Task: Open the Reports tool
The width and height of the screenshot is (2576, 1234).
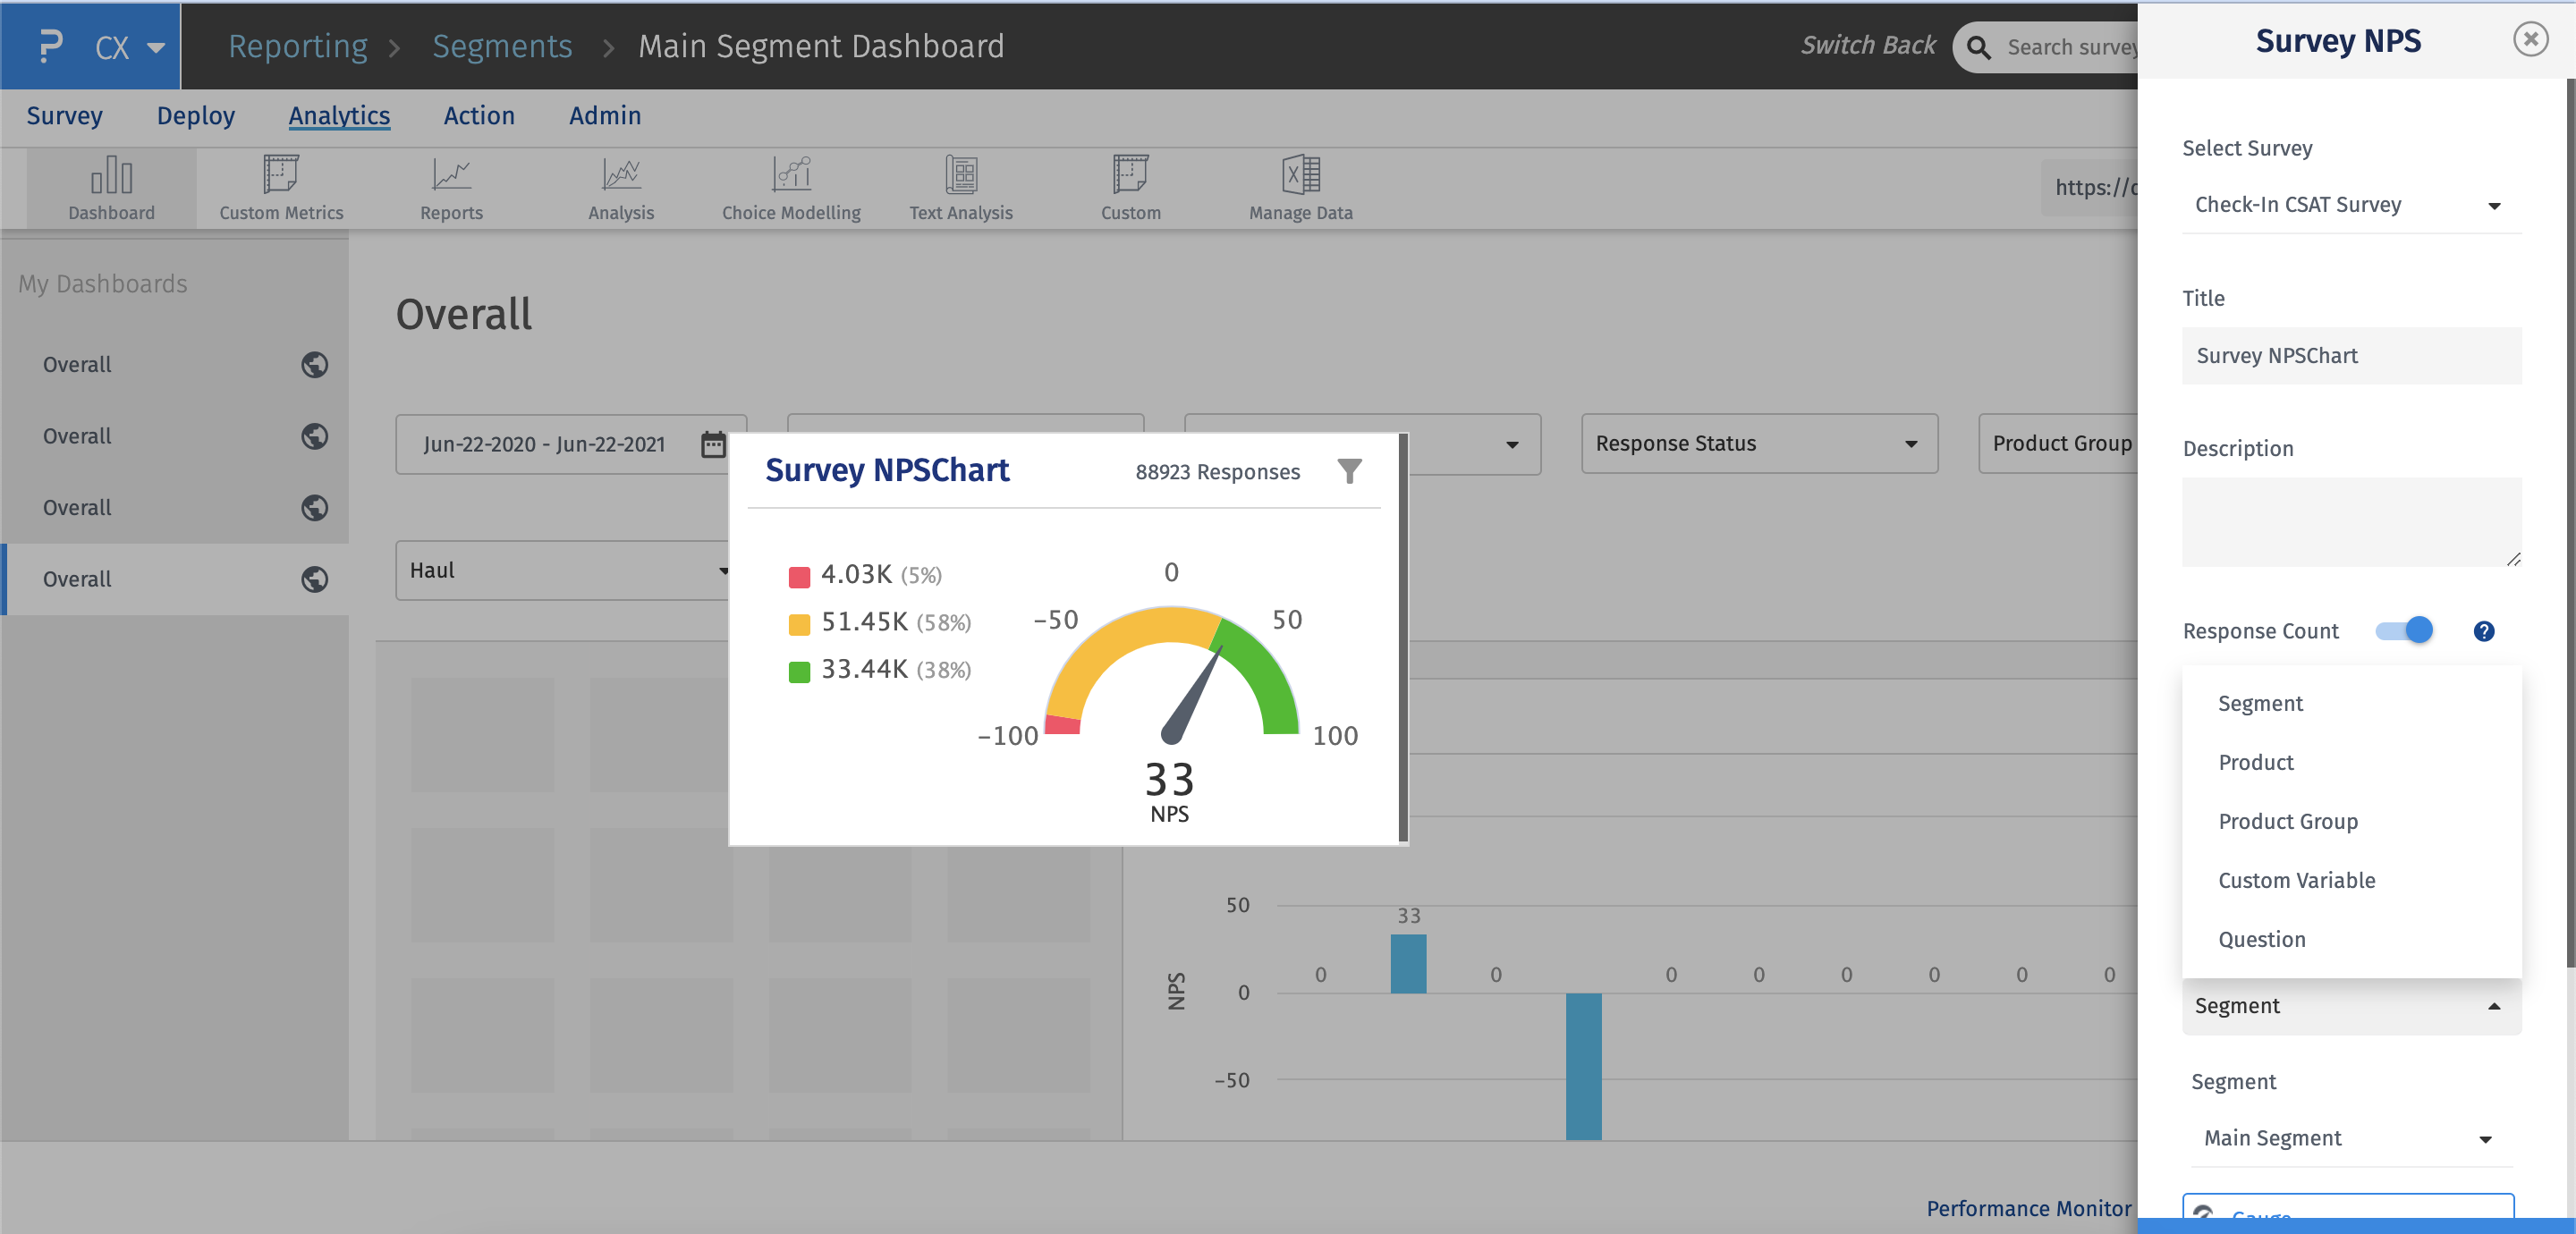Action: 451,188
